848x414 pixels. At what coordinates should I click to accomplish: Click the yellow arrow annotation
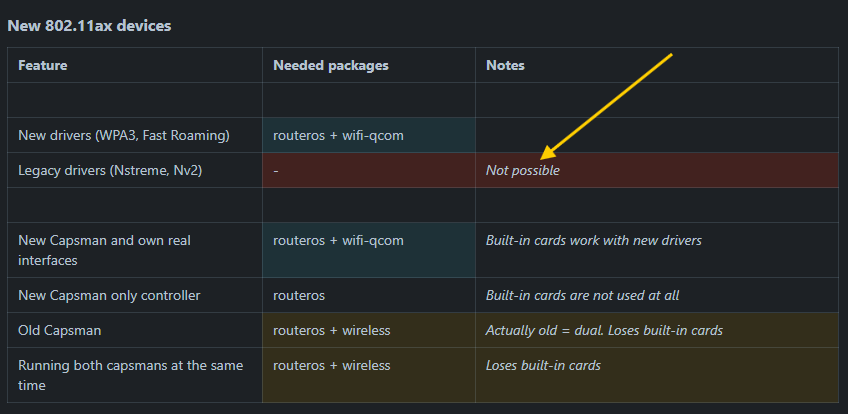pos(608,104)
